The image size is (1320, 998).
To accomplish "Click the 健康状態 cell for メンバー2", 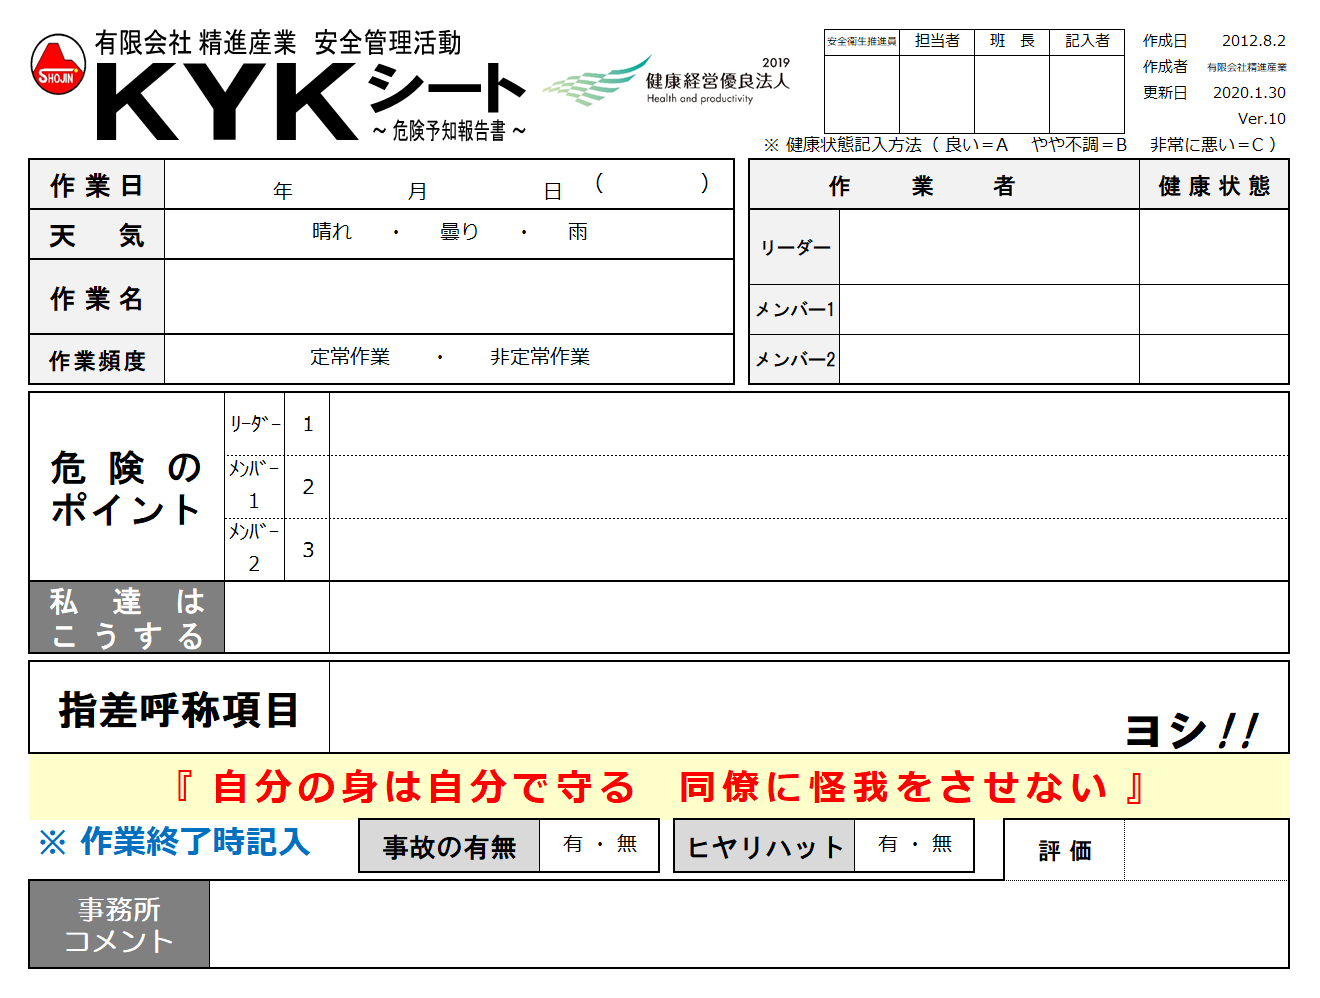I will point(1214,359).
